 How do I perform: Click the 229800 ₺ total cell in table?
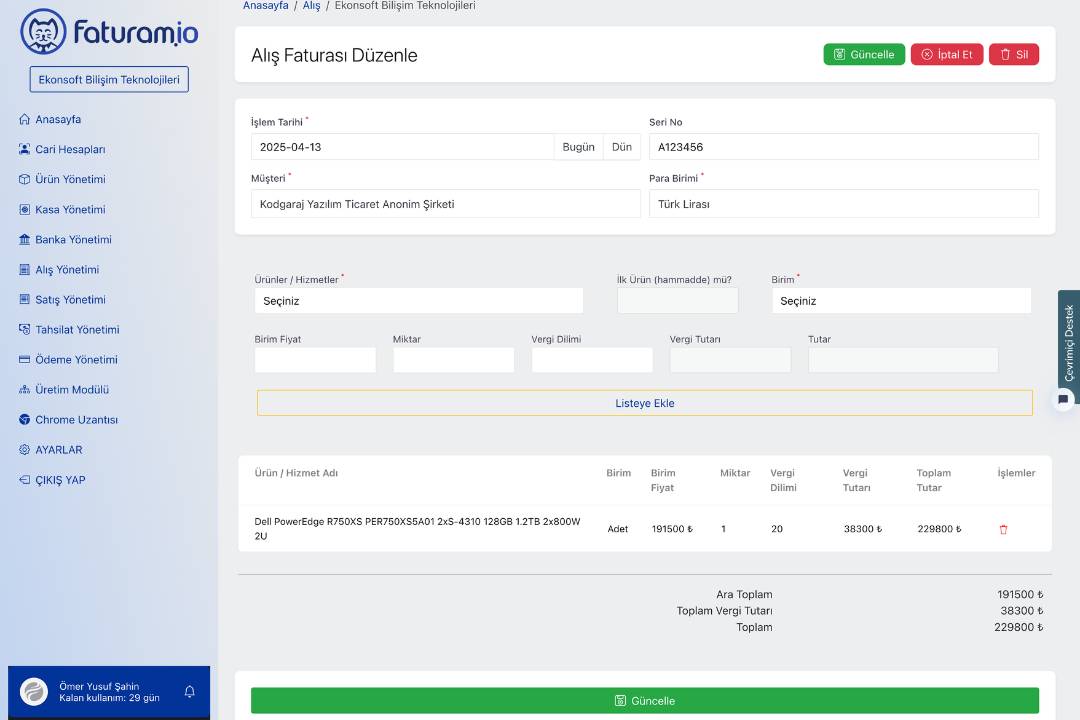(x=939, y=528)
